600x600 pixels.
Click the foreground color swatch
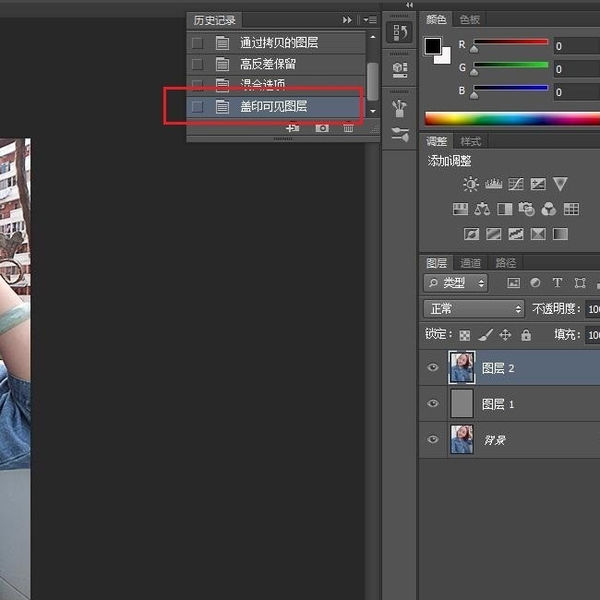(x=433, y=46)
